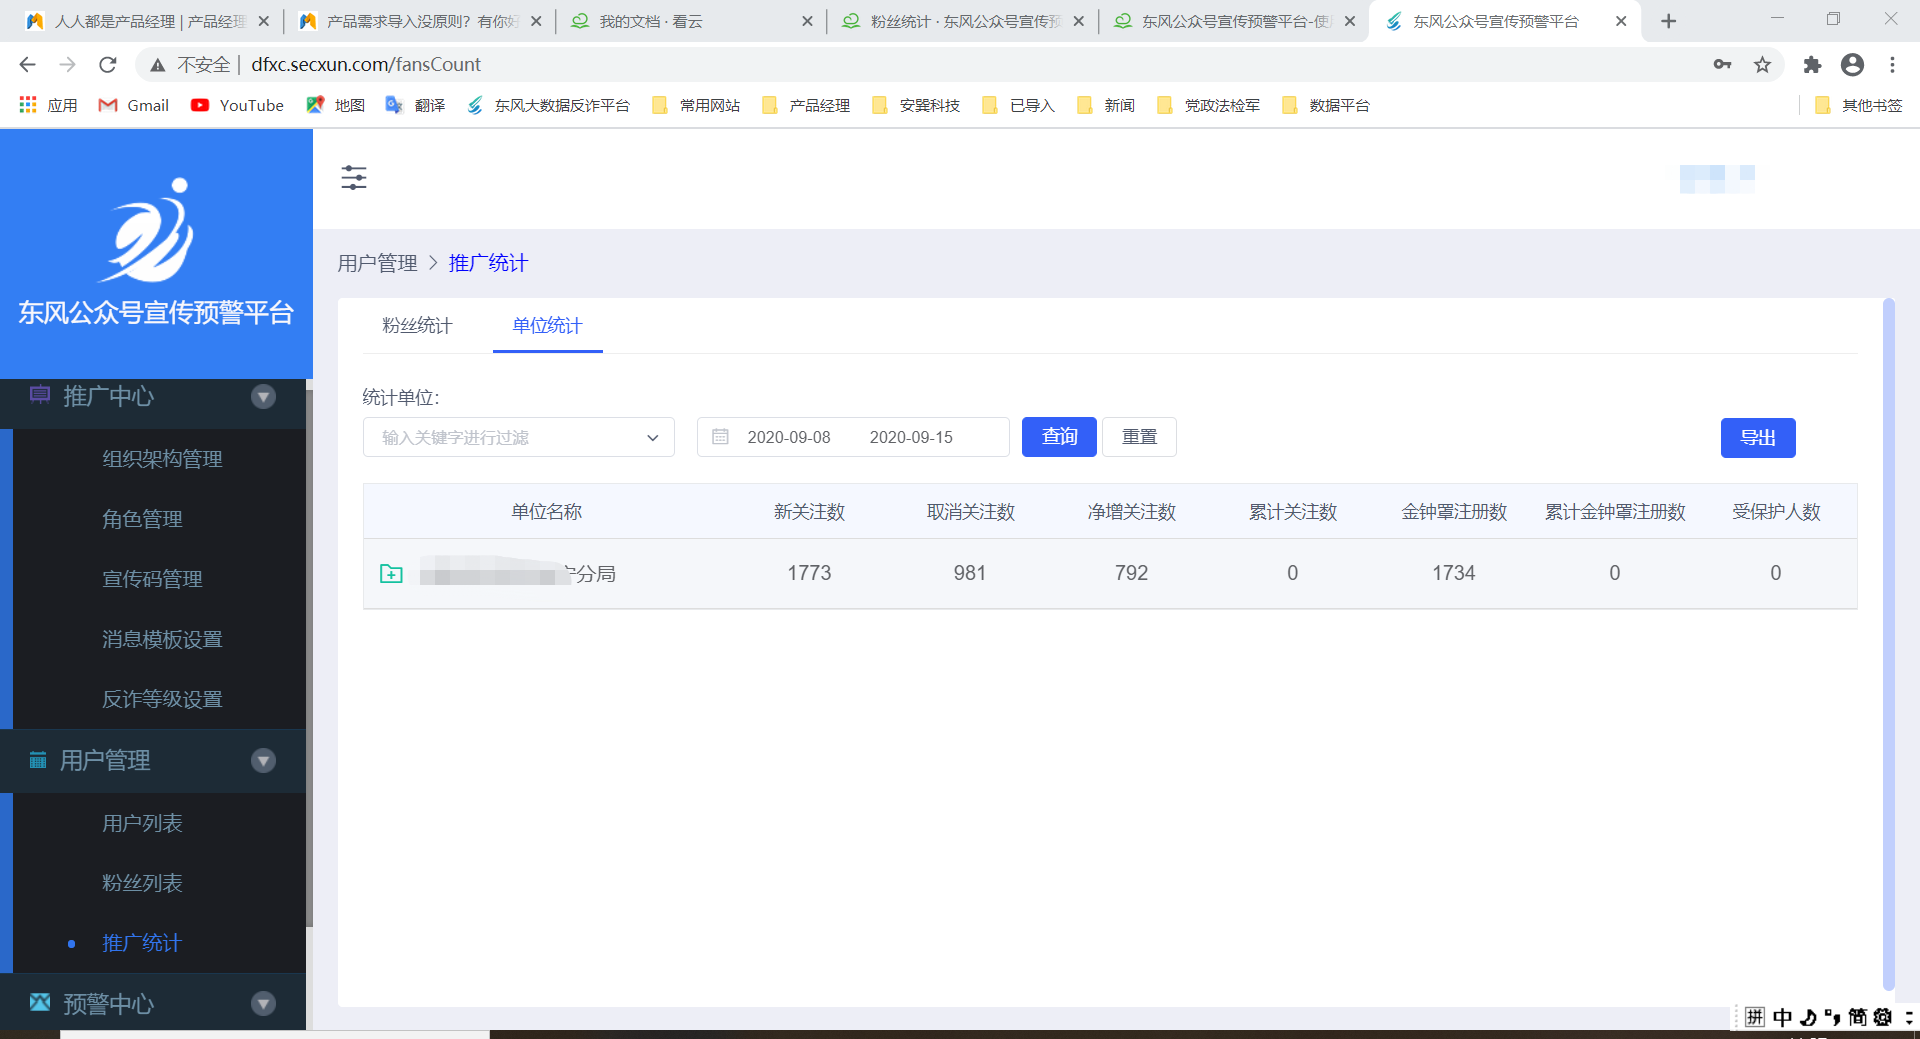
Task: Collapse the 推广中心 sidebar section
Action: pos(263,397)
